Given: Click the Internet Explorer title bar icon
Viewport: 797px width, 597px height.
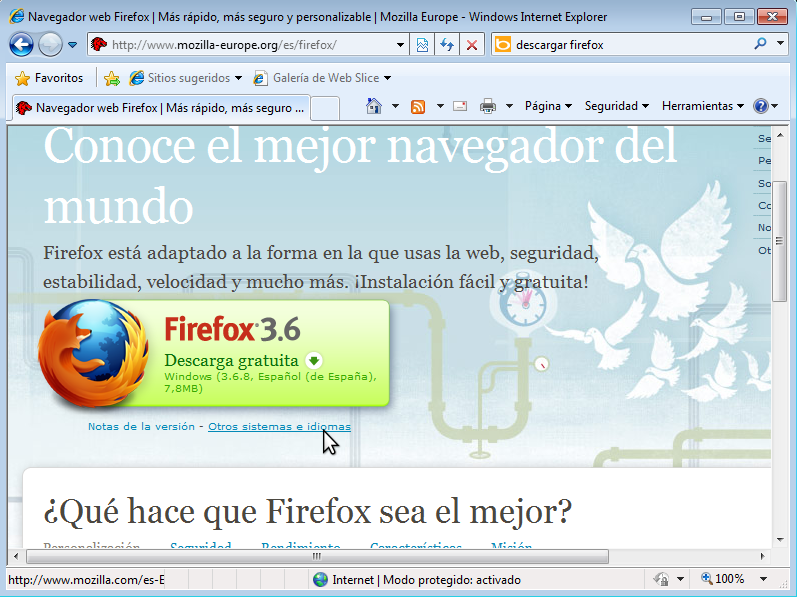Looking at the screenshot, I should [x=16, y=16].
